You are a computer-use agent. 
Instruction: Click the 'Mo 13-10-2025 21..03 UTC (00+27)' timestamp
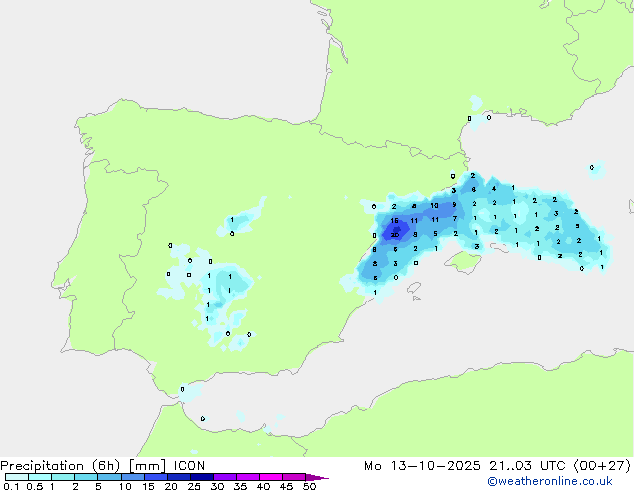click(497, 466)
